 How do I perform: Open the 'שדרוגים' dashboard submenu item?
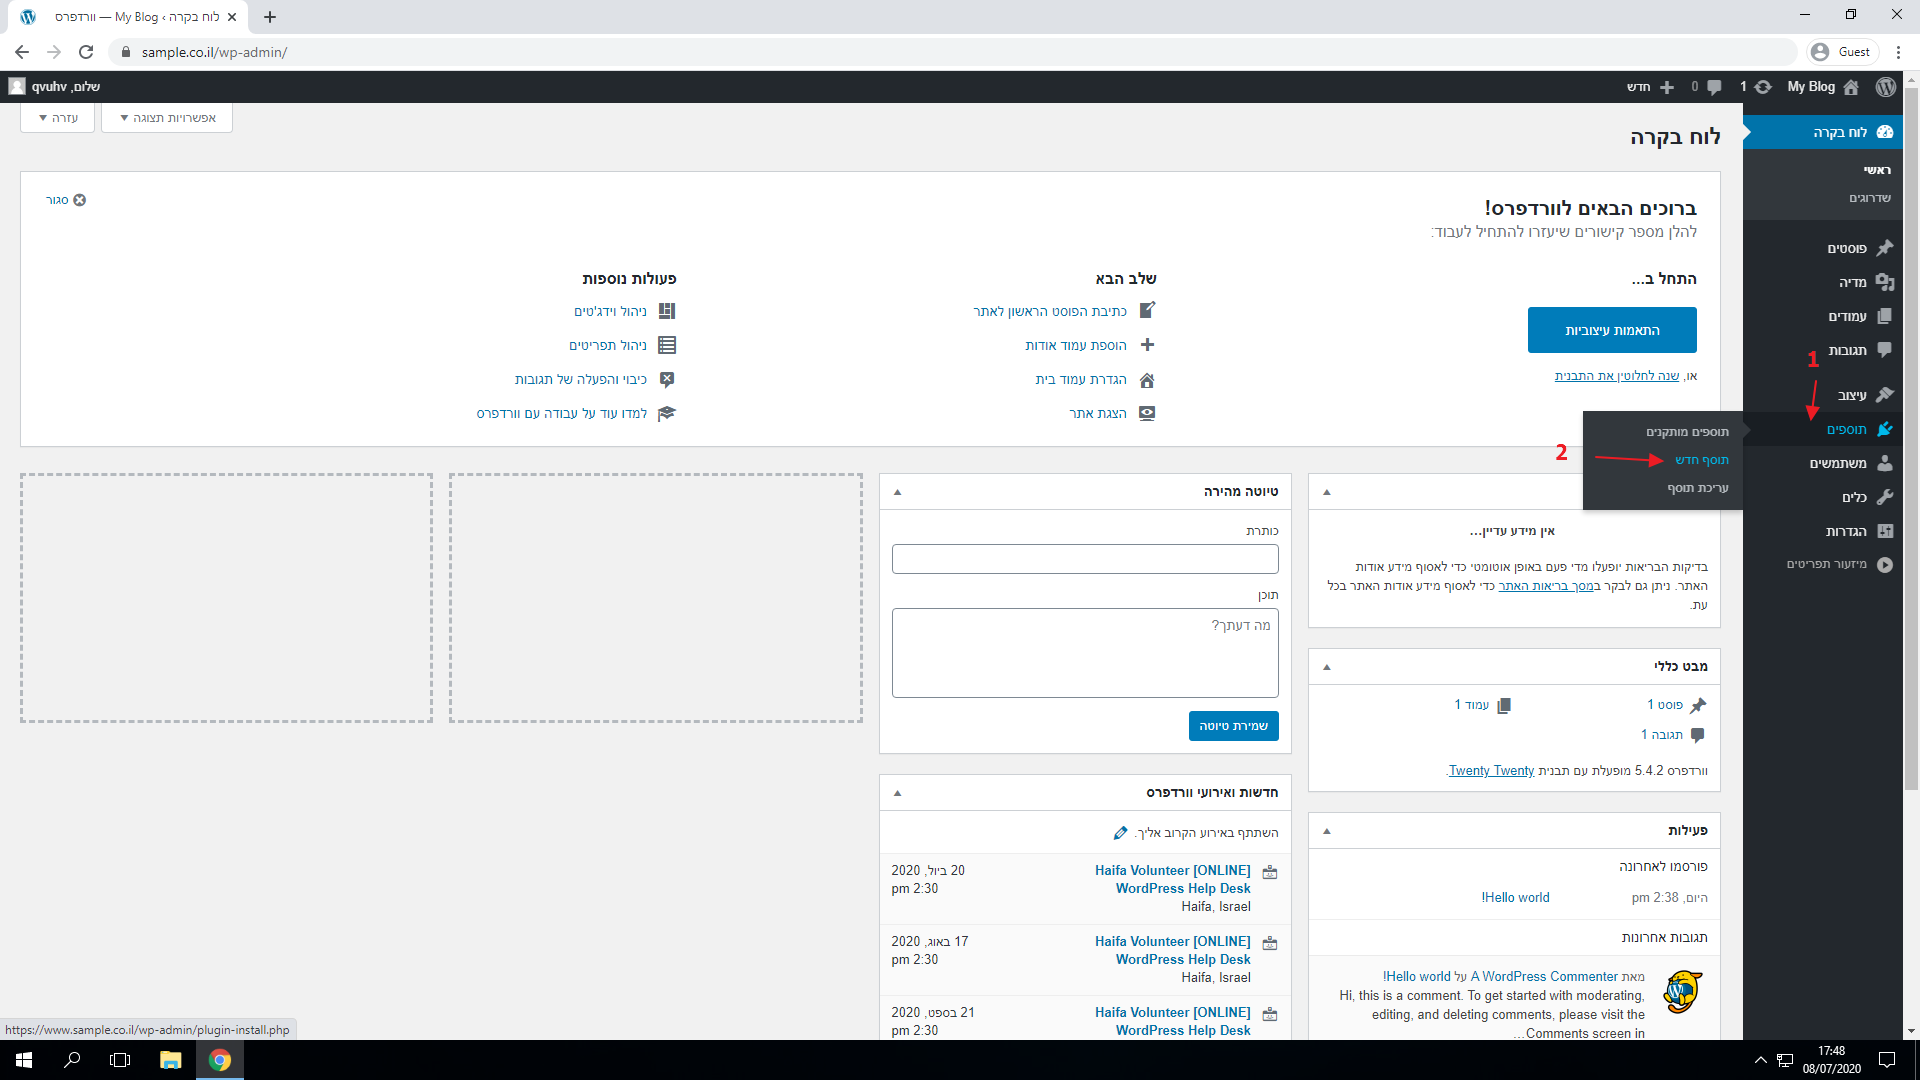(1870, 198)
